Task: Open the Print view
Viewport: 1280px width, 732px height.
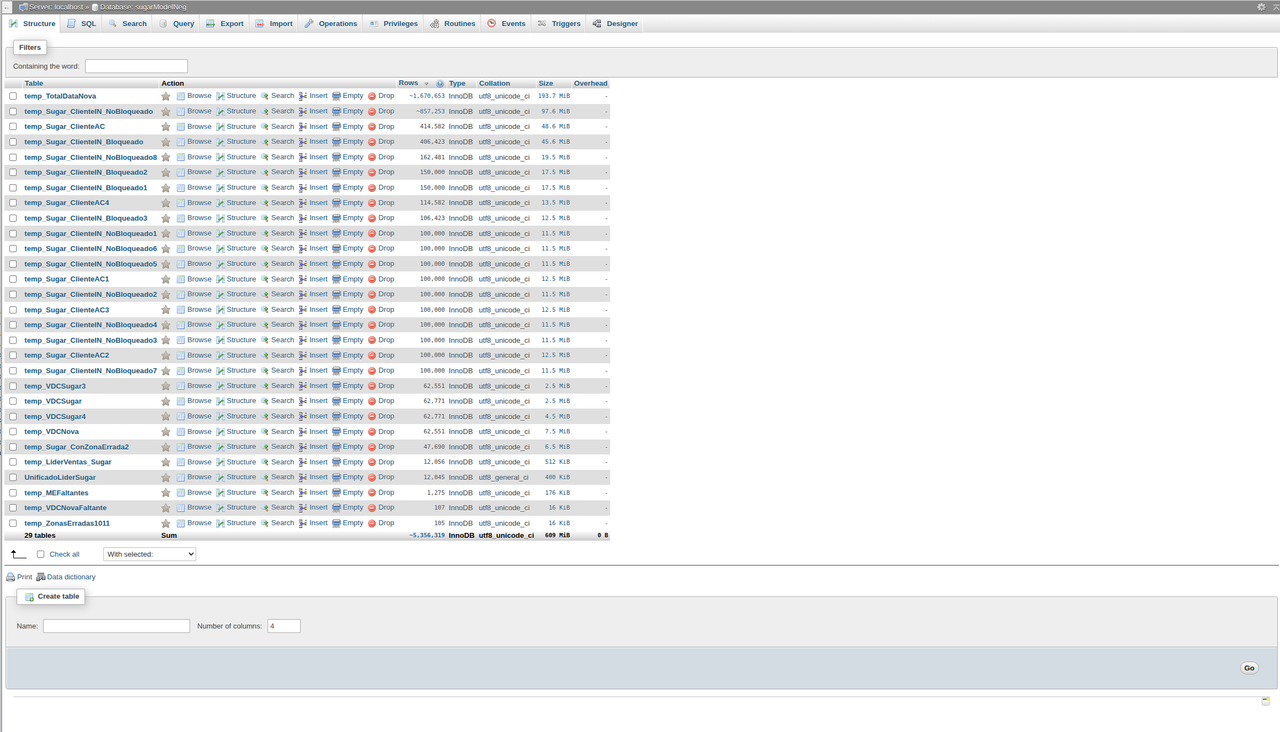Action: 24,576
